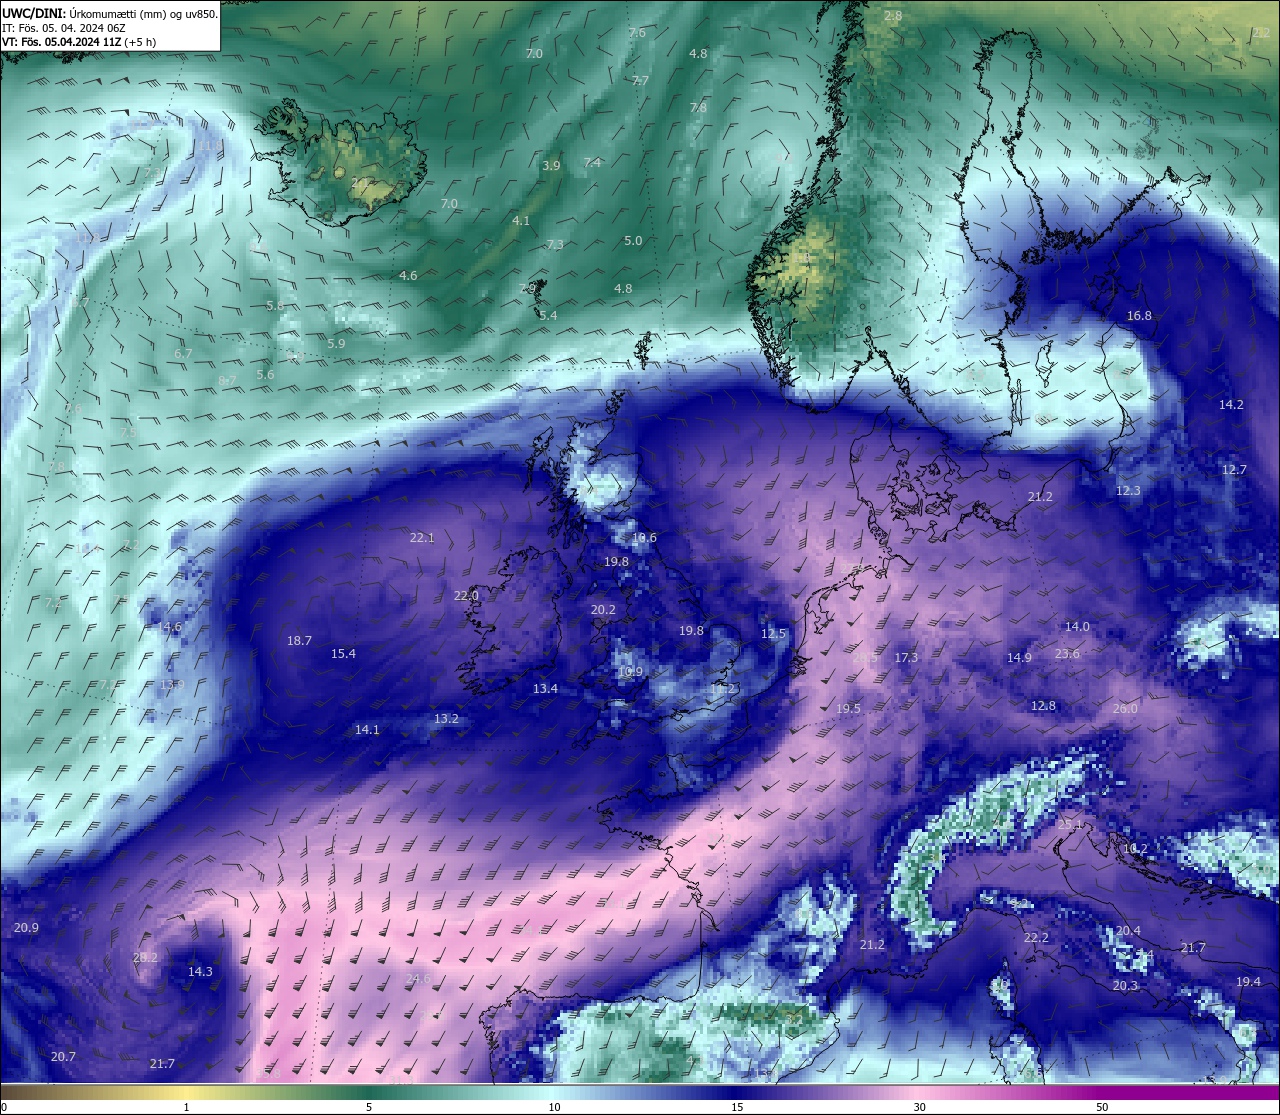Click the 7.4 value east of Iceland
Screen dimensions: 1280x1115
coord(592,163)
